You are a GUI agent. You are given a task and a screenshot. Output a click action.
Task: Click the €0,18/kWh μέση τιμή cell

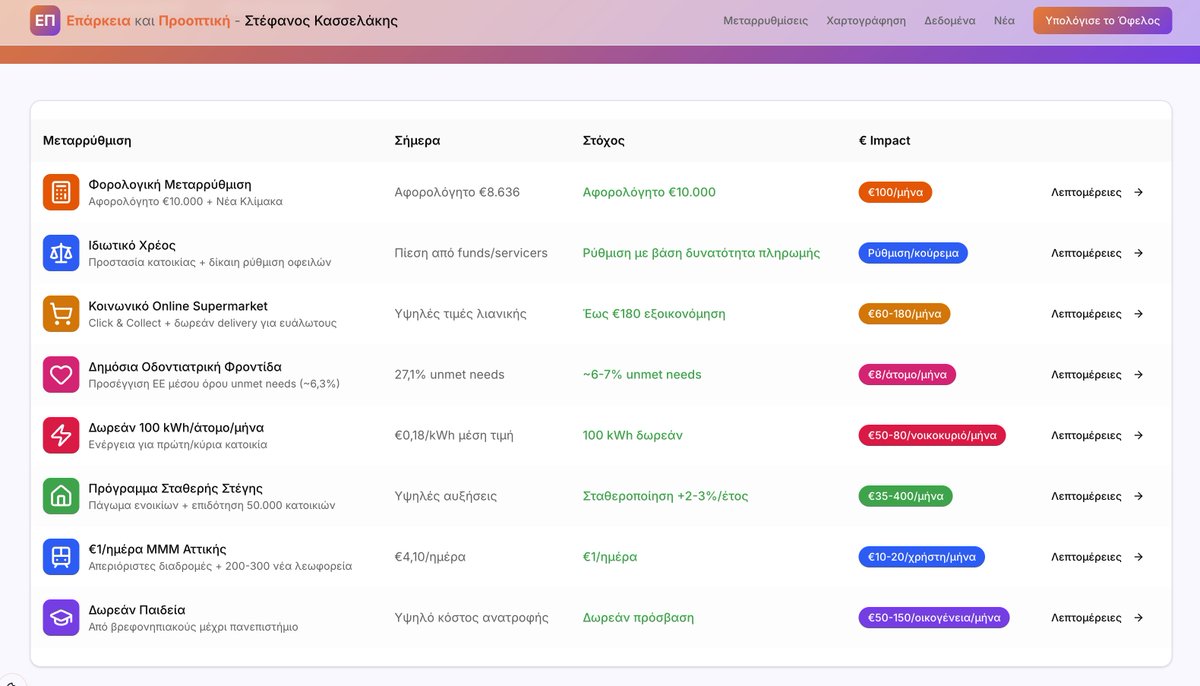pyautogui.click(x=454, y=435)
